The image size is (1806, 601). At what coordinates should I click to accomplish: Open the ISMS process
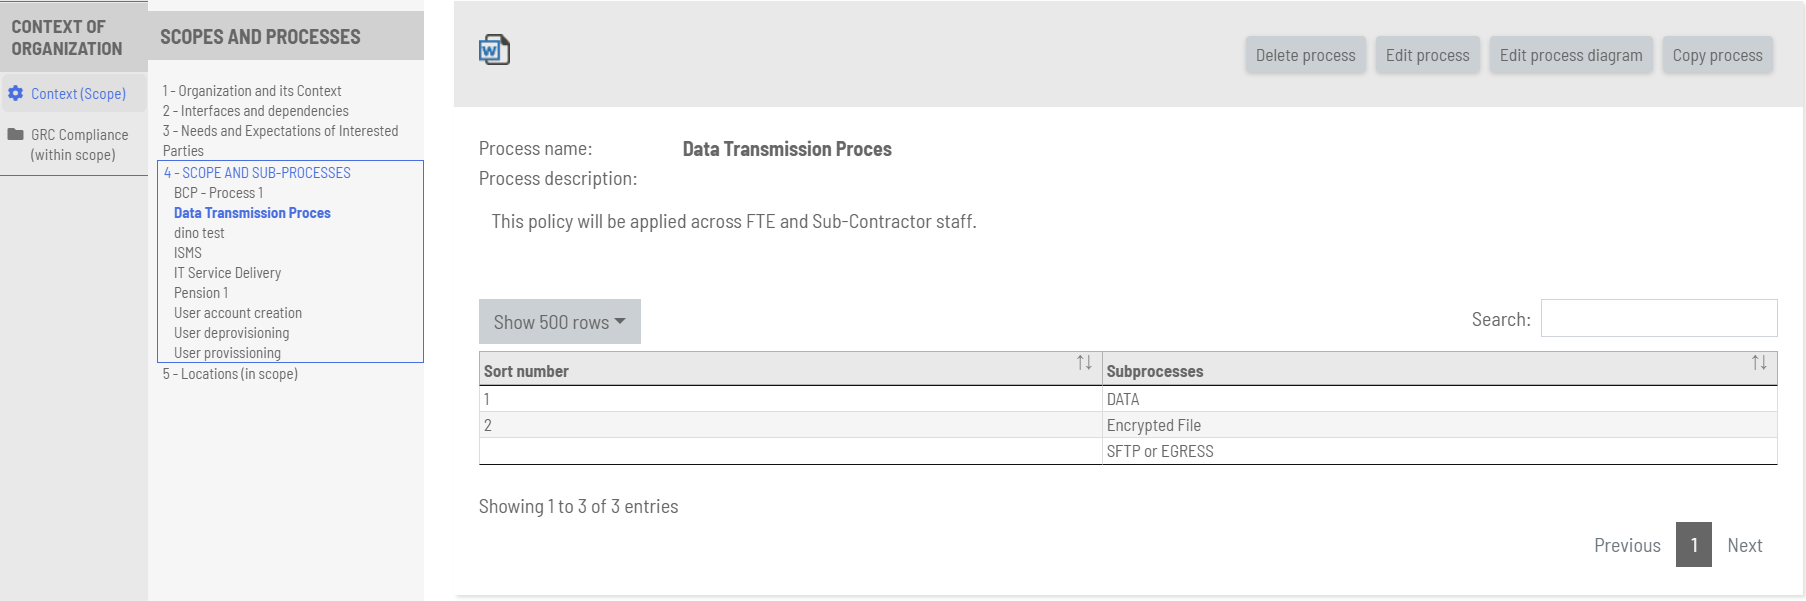188,252
